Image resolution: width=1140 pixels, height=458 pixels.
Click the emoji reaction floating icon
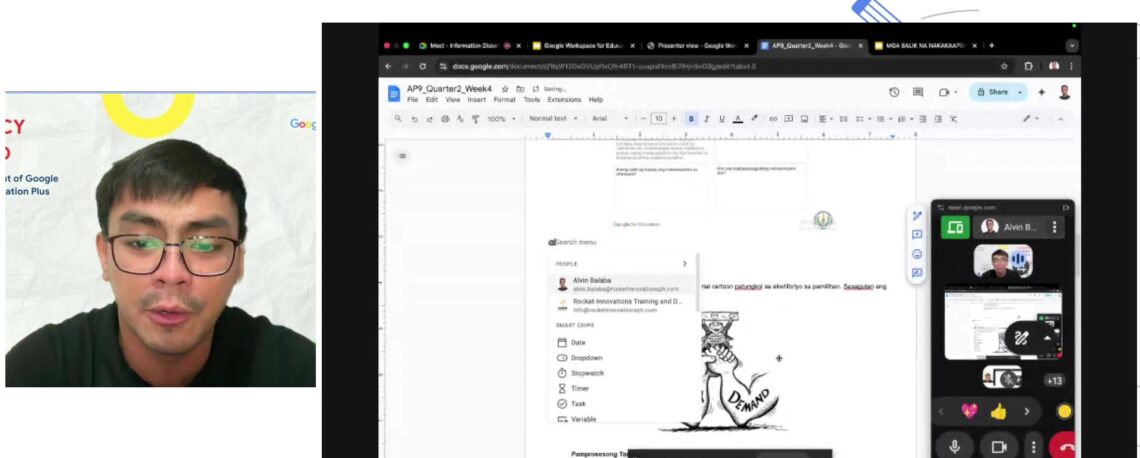click(917, 254)
